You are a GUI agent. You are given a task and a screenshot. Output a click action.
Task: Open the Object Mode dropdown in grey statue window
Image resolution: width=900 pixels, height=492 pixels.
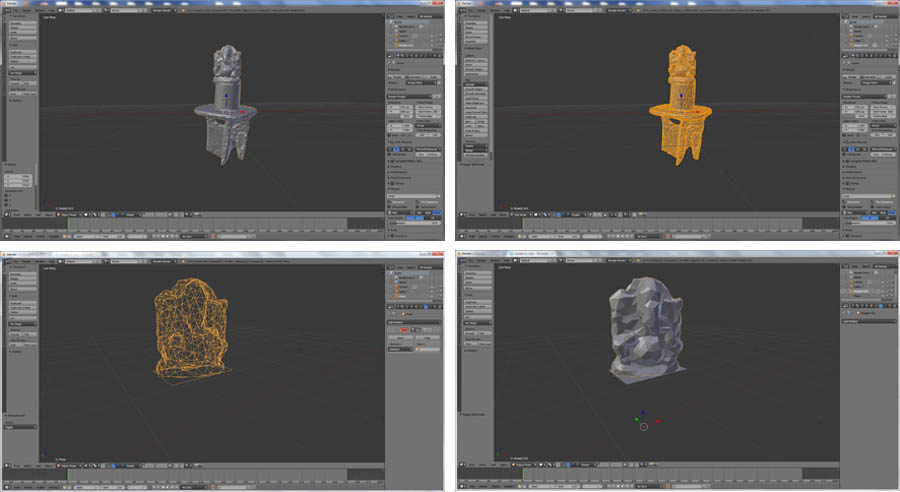point(69,214)
